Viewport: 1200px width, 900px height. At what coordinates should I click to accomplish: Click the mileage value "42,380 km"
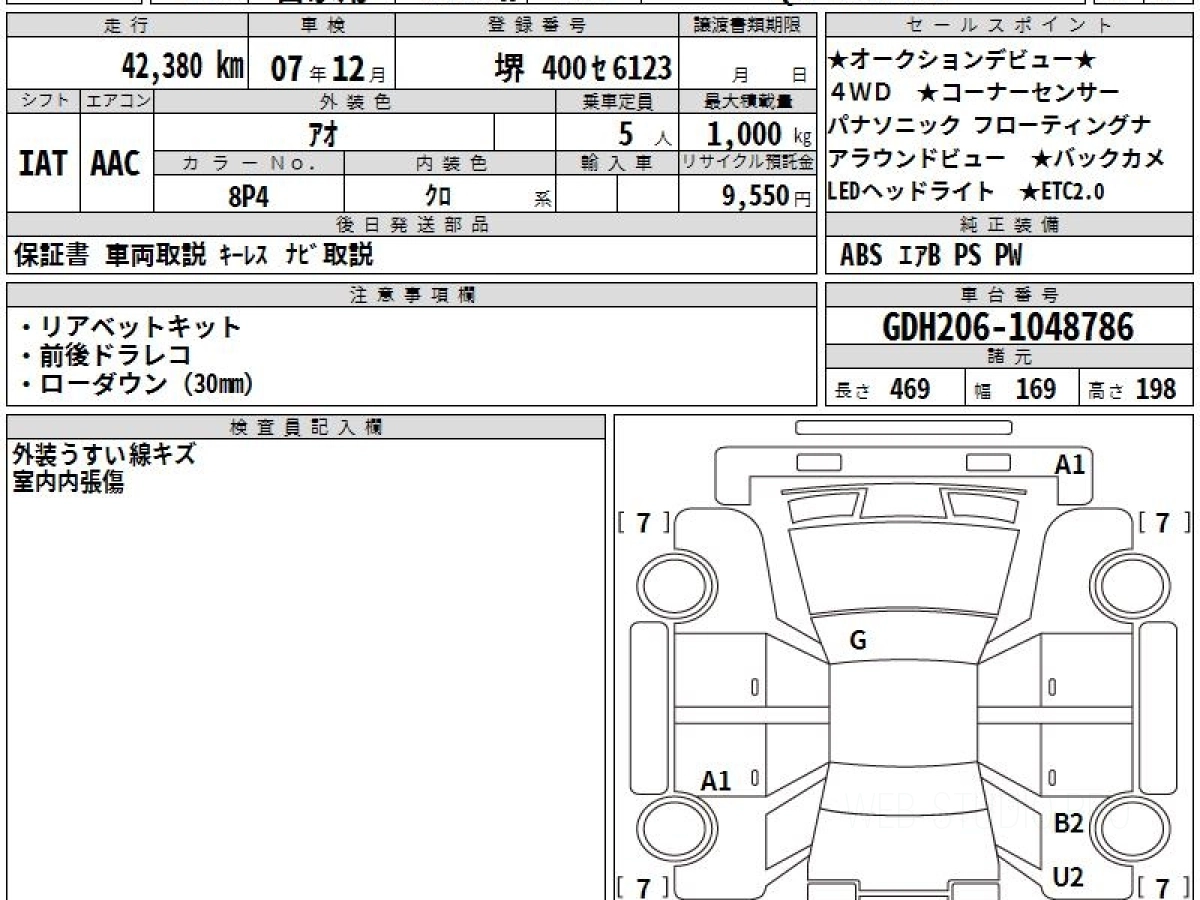coord(183,67)
